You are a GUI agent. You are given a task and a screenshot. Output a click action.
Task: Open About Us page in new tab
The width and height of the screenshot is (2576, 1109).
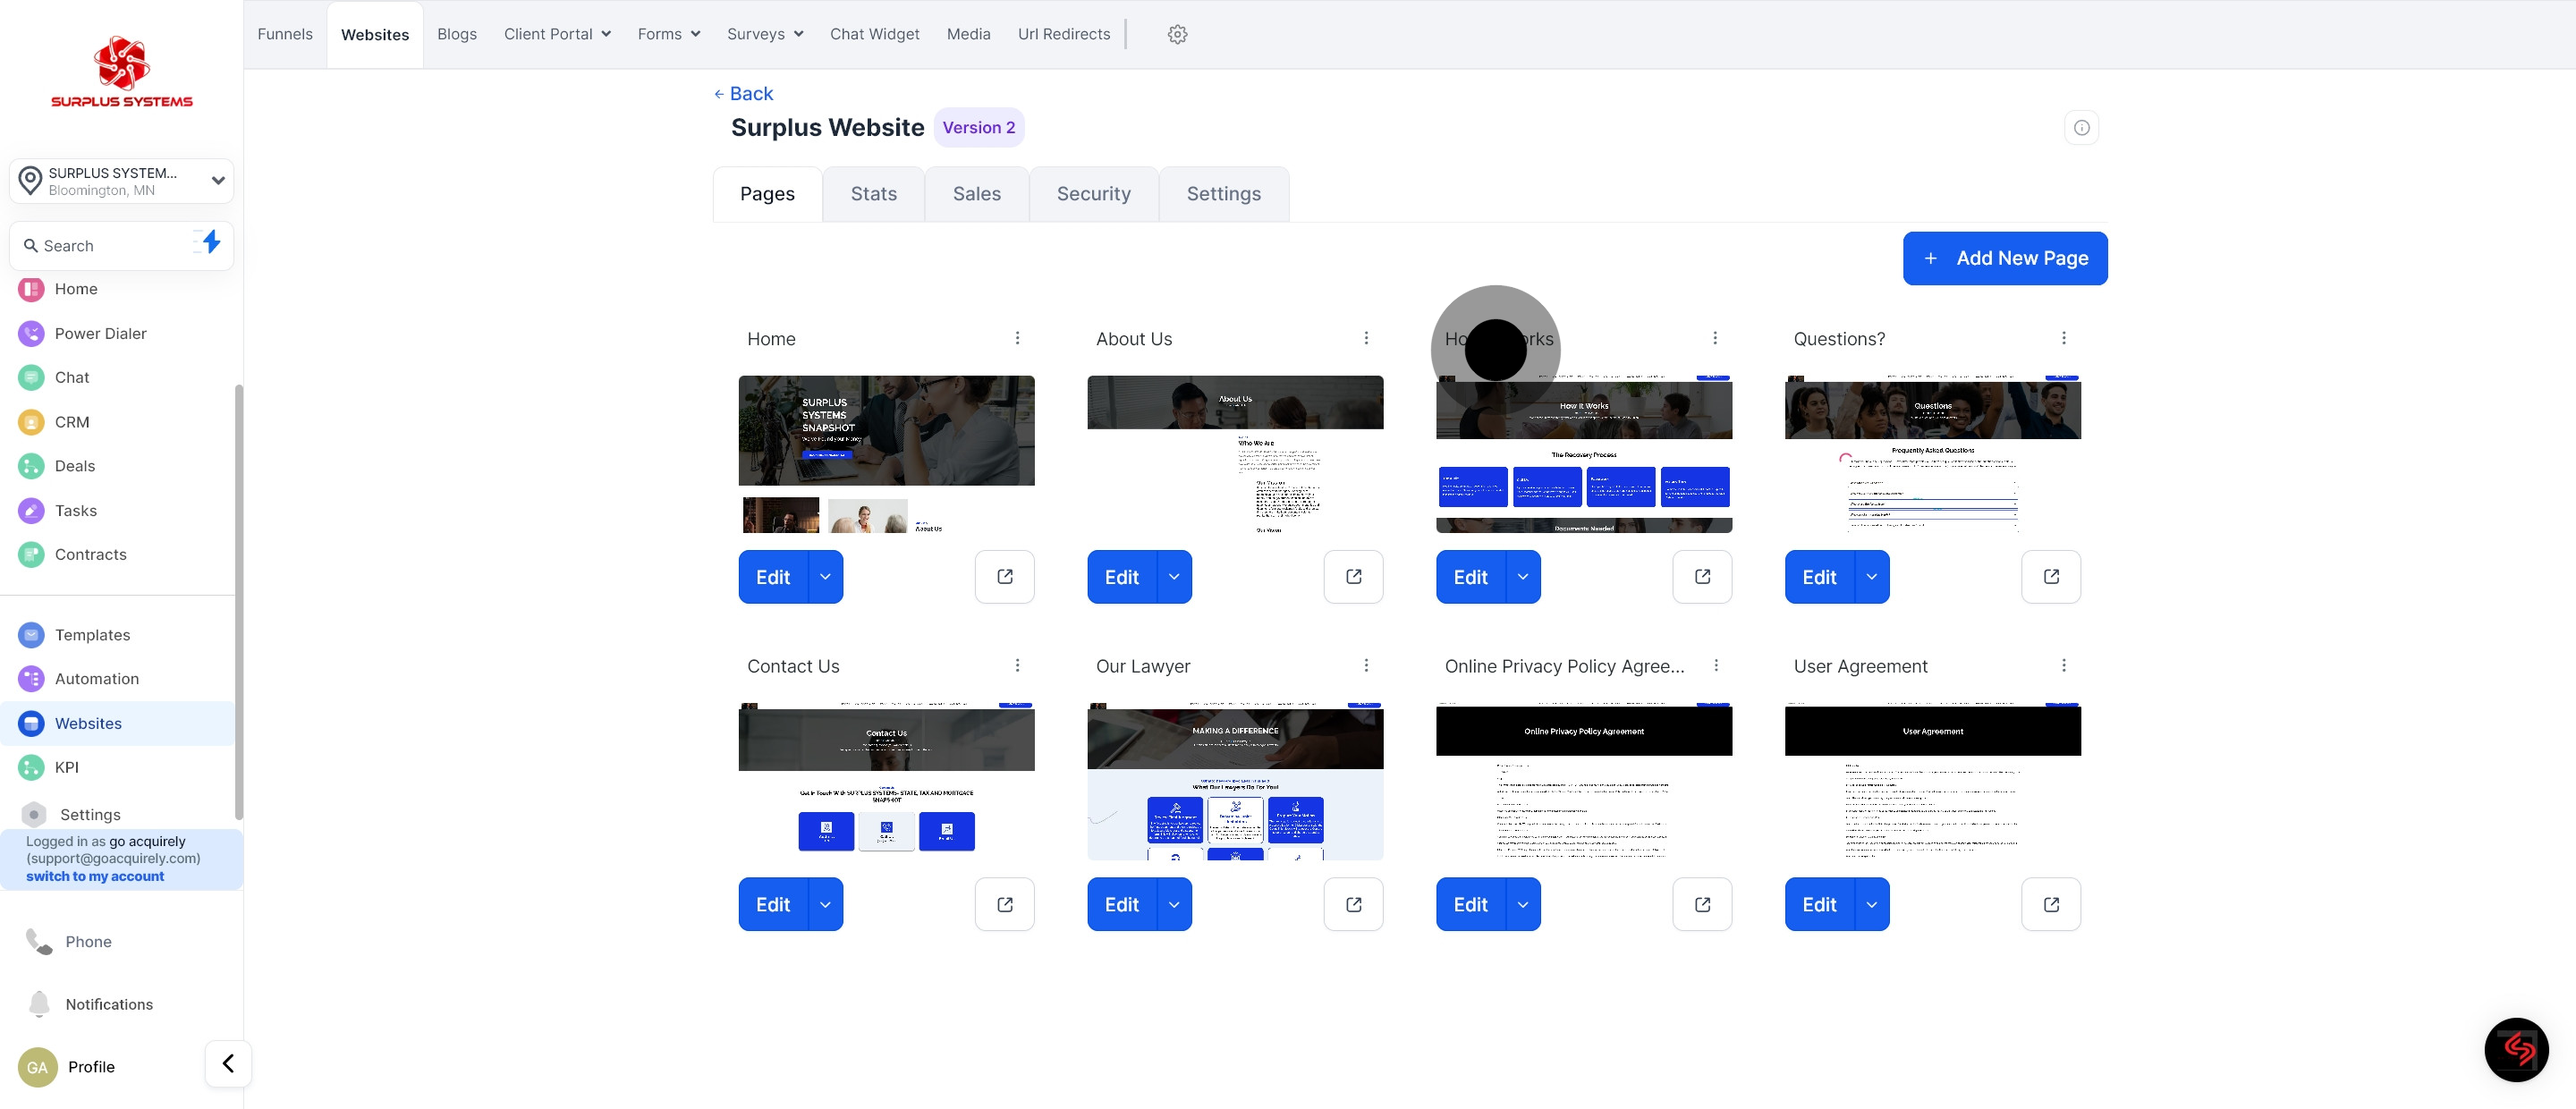1353,577
